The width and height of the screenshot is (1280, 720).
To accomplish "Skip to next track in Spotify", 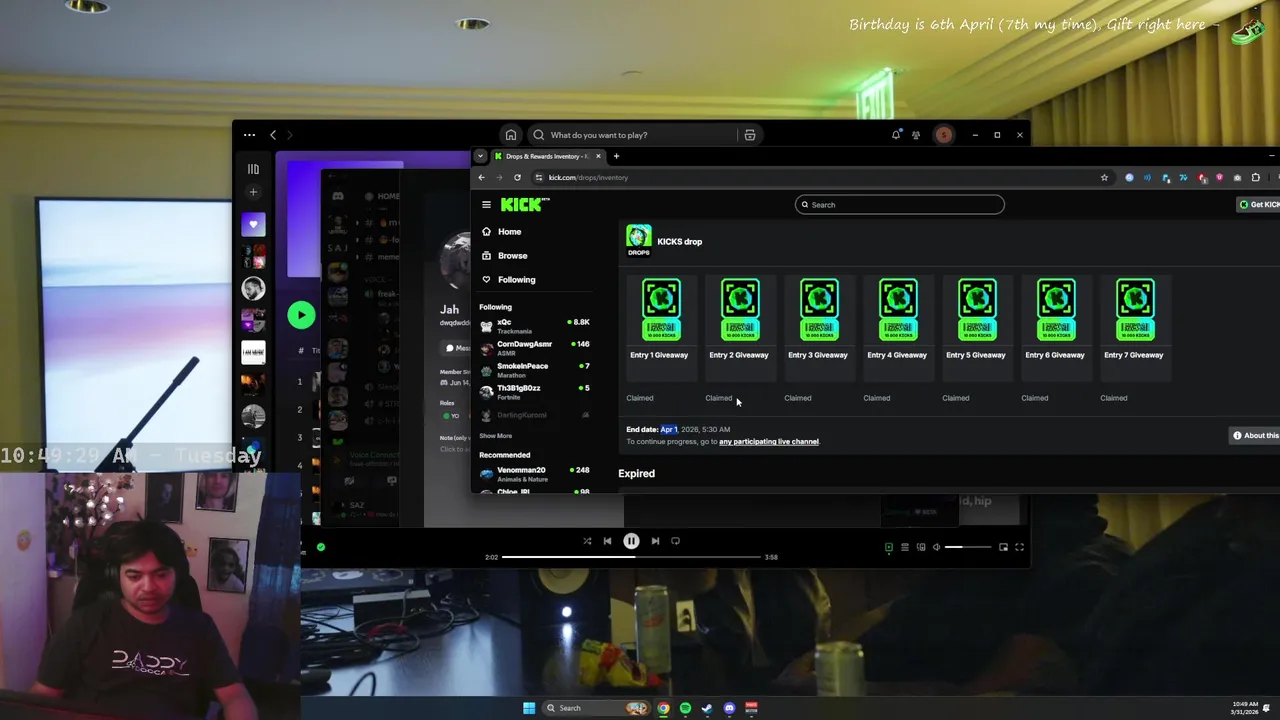I will coord(655,541).
